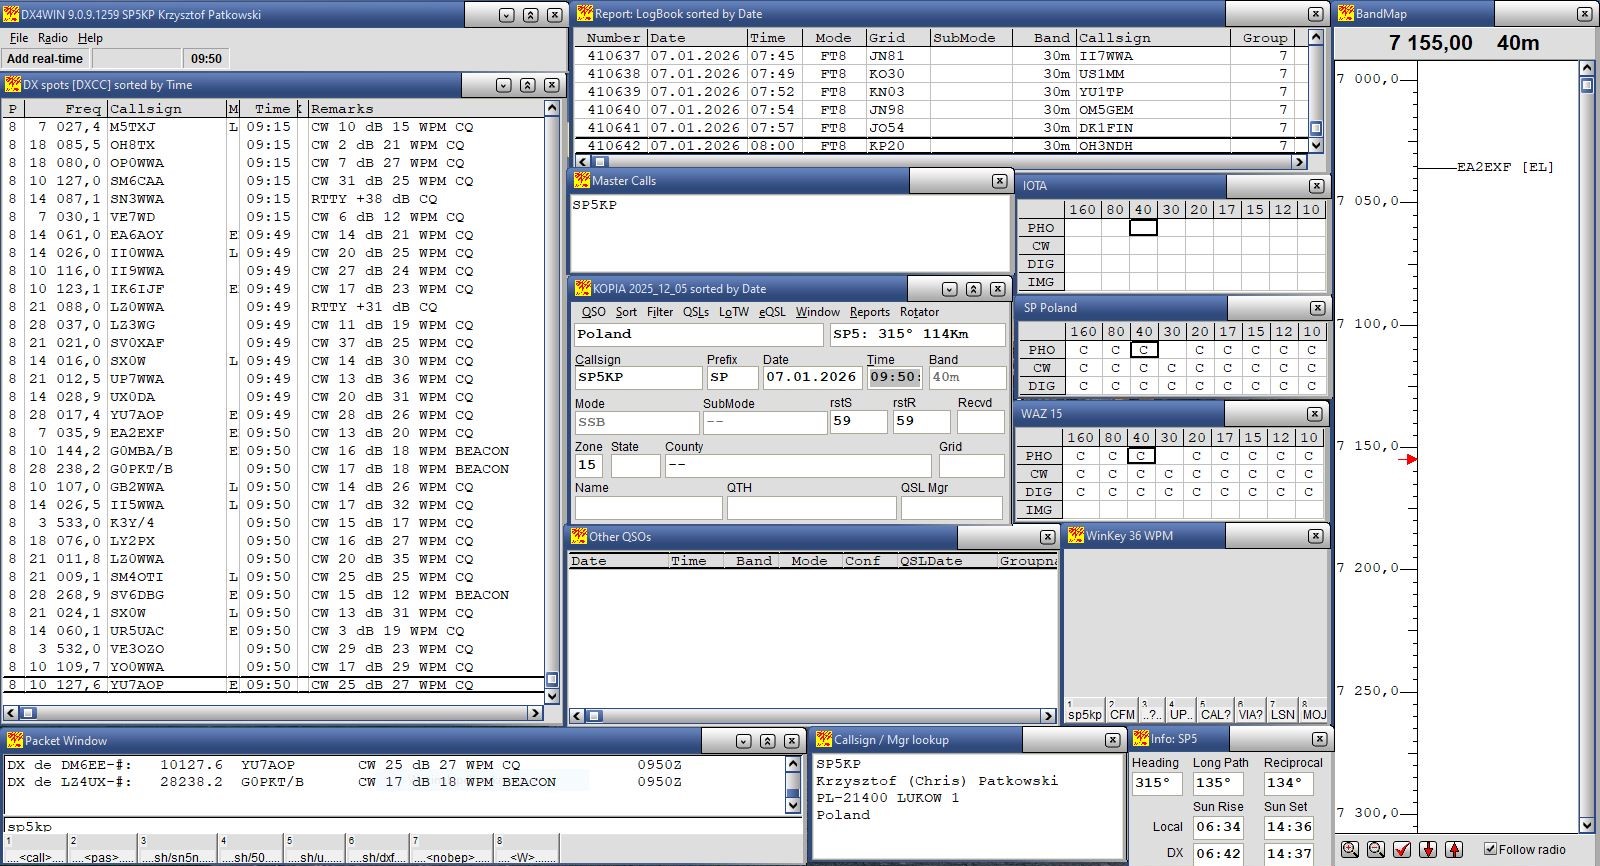
Task: Zoom in on the BandMap
Action: click(1350, 849)
